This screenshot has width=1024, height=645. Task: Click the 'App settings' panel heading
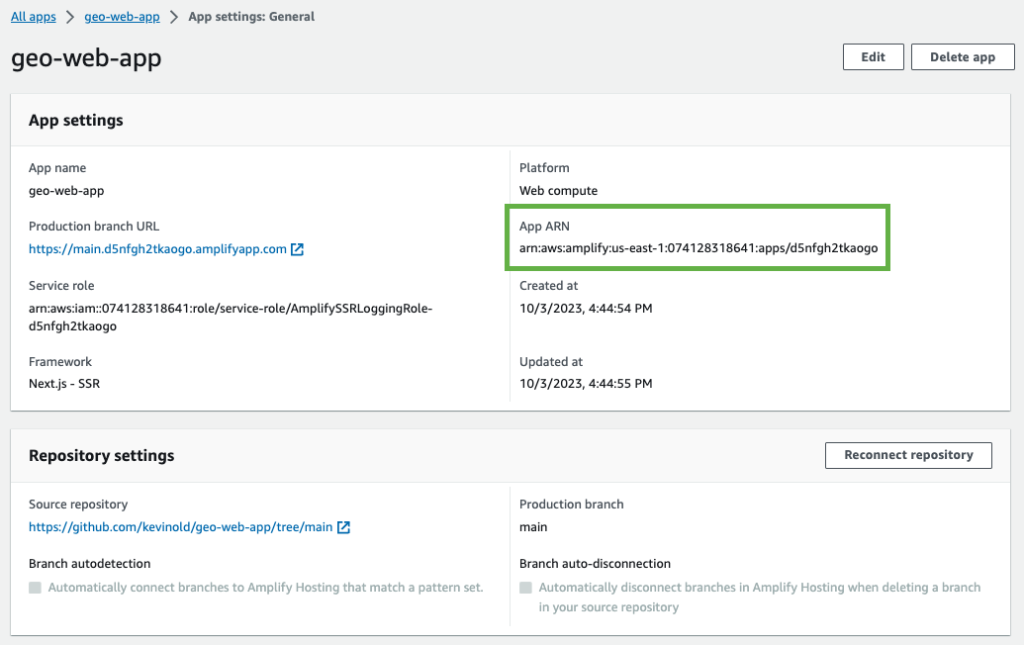(x=76, y=120)
